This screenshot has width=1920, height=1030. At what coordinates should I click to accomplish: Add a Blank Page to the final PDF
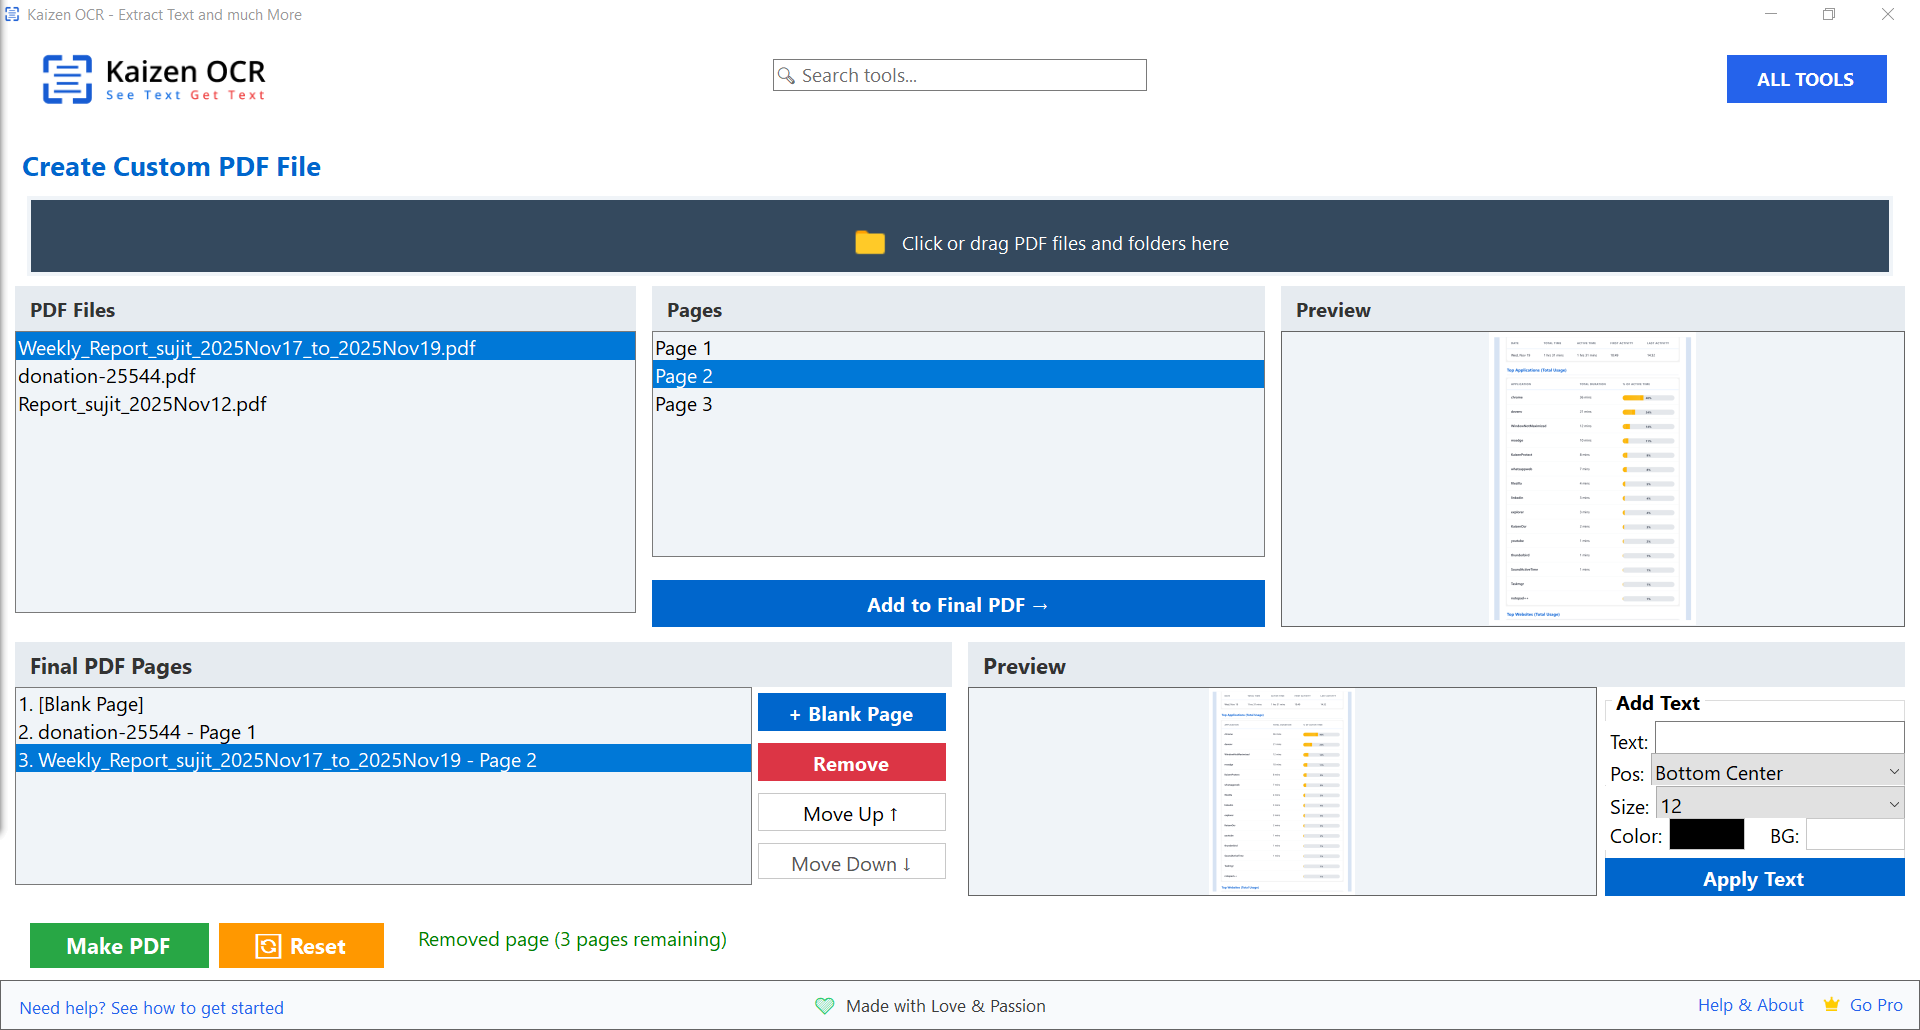click(x=851, y=712)
